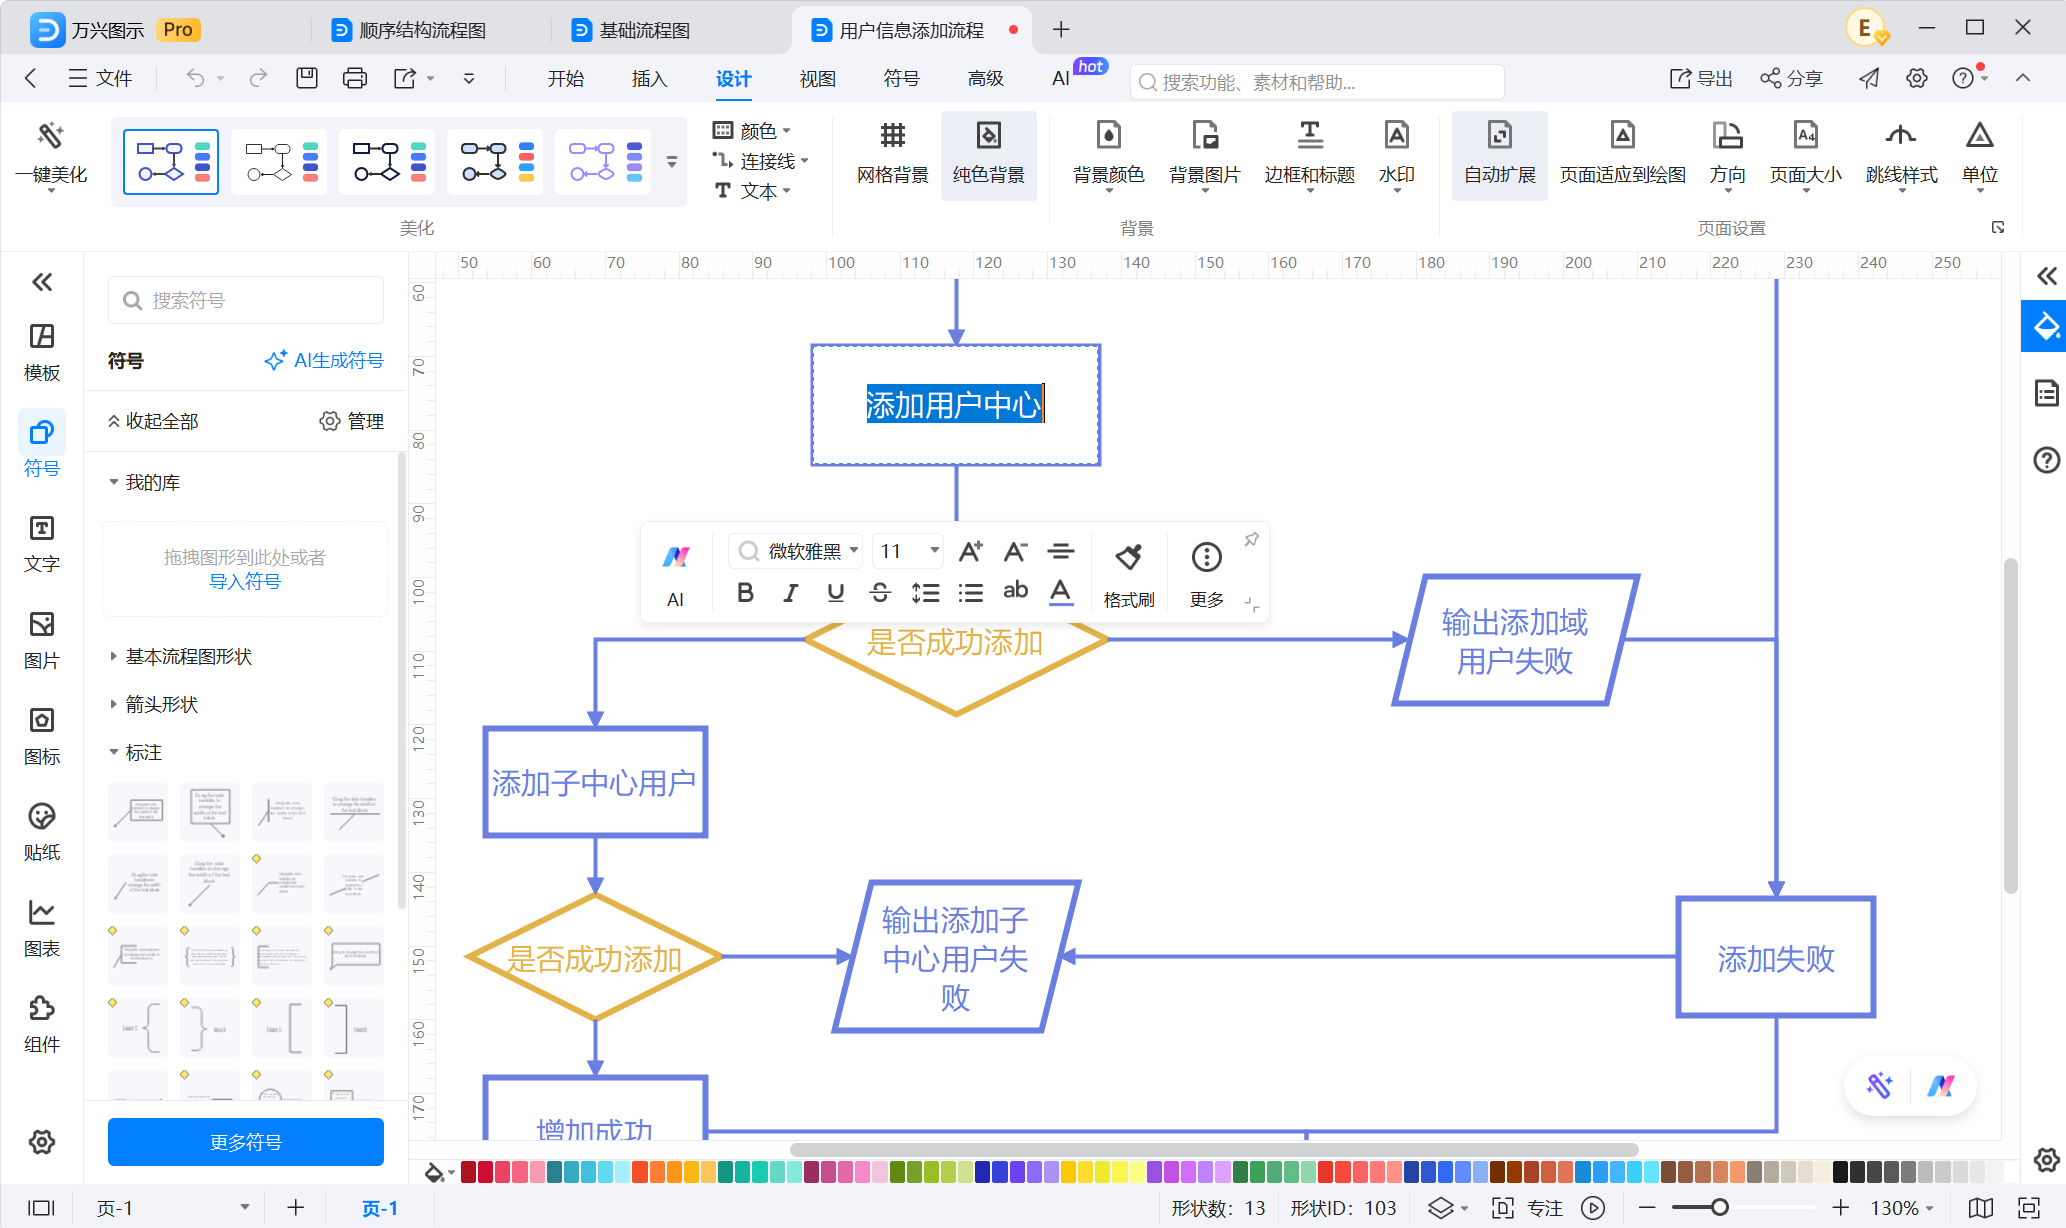Expand the Basic Flowchart Shapes (基本流程图形状) category
This screenshot has height=1228, width=2066.
189,656
